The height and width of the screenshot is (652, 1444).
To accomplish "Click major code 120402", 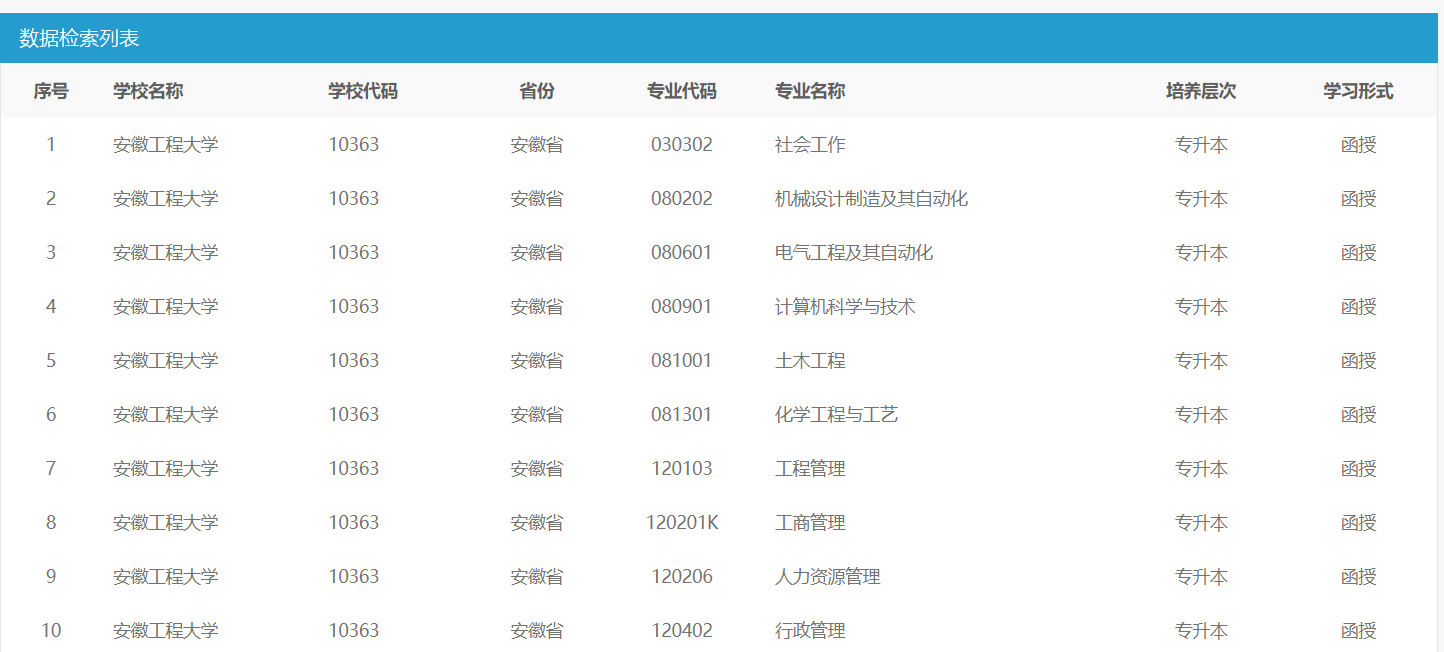I will click(x=682, y=631).
